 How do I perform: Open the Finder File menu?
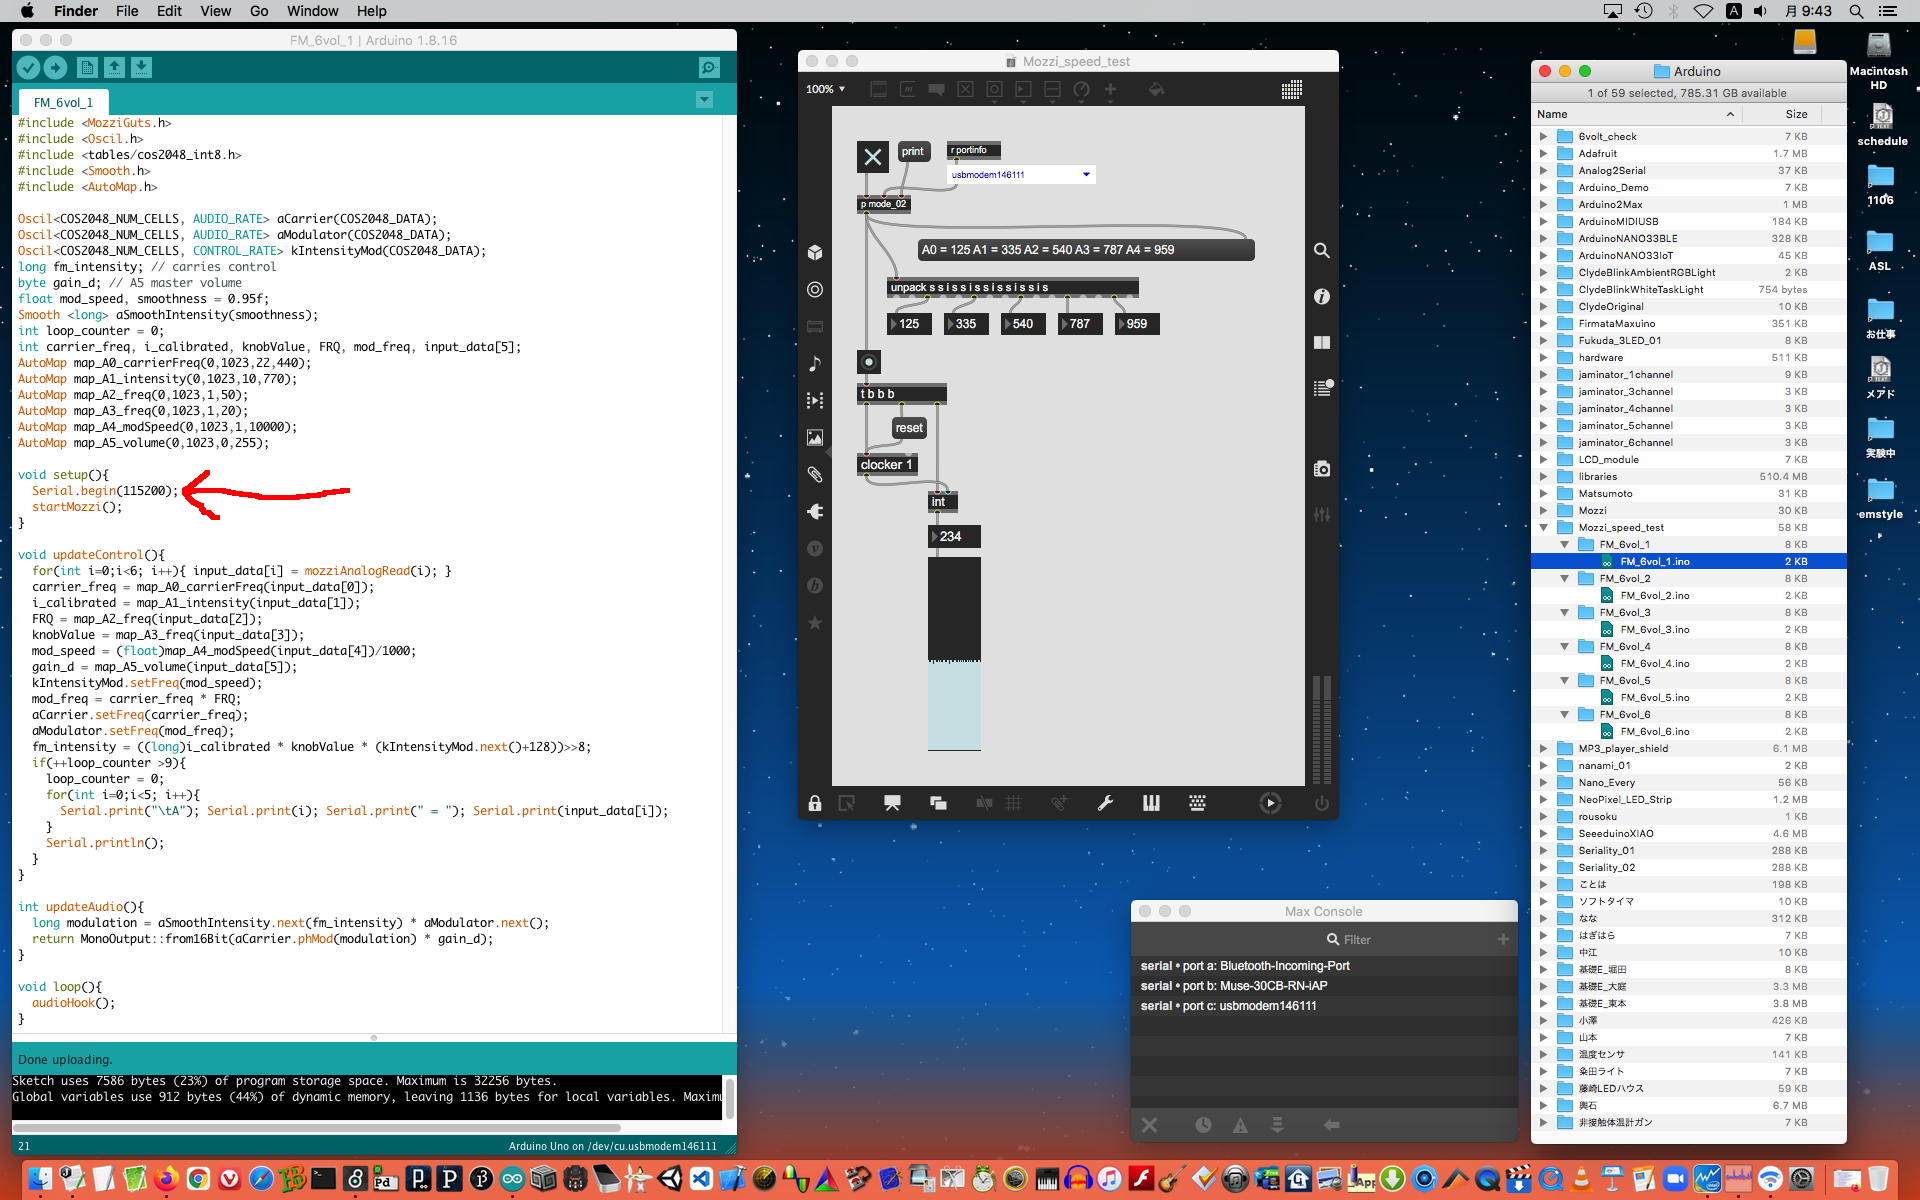[x=127, y=11]
